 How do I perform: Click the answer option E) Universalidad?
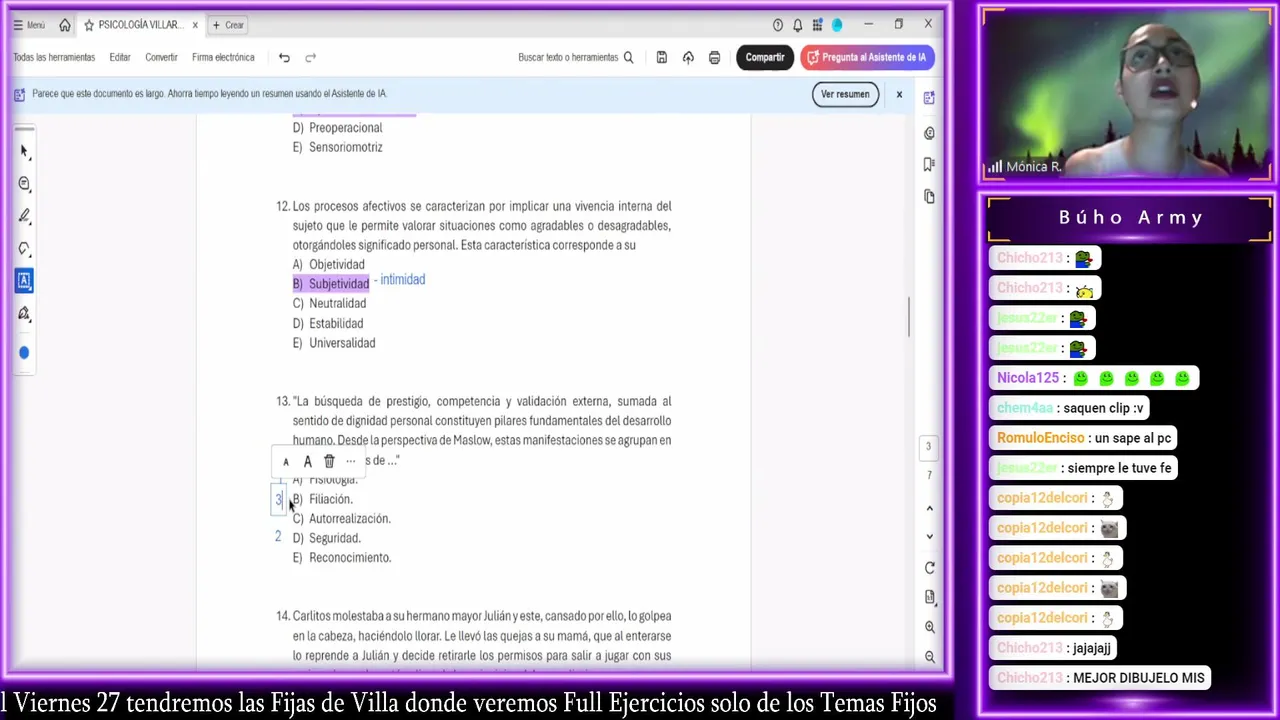coord(333,343)
